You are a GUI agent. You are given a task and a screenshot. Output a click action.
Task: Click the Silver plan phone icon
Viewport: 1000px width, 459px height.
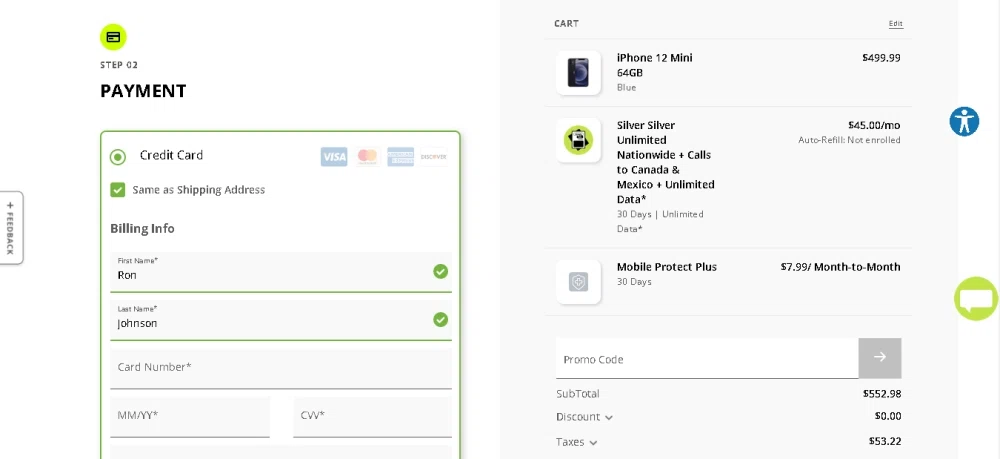[578, 140]
